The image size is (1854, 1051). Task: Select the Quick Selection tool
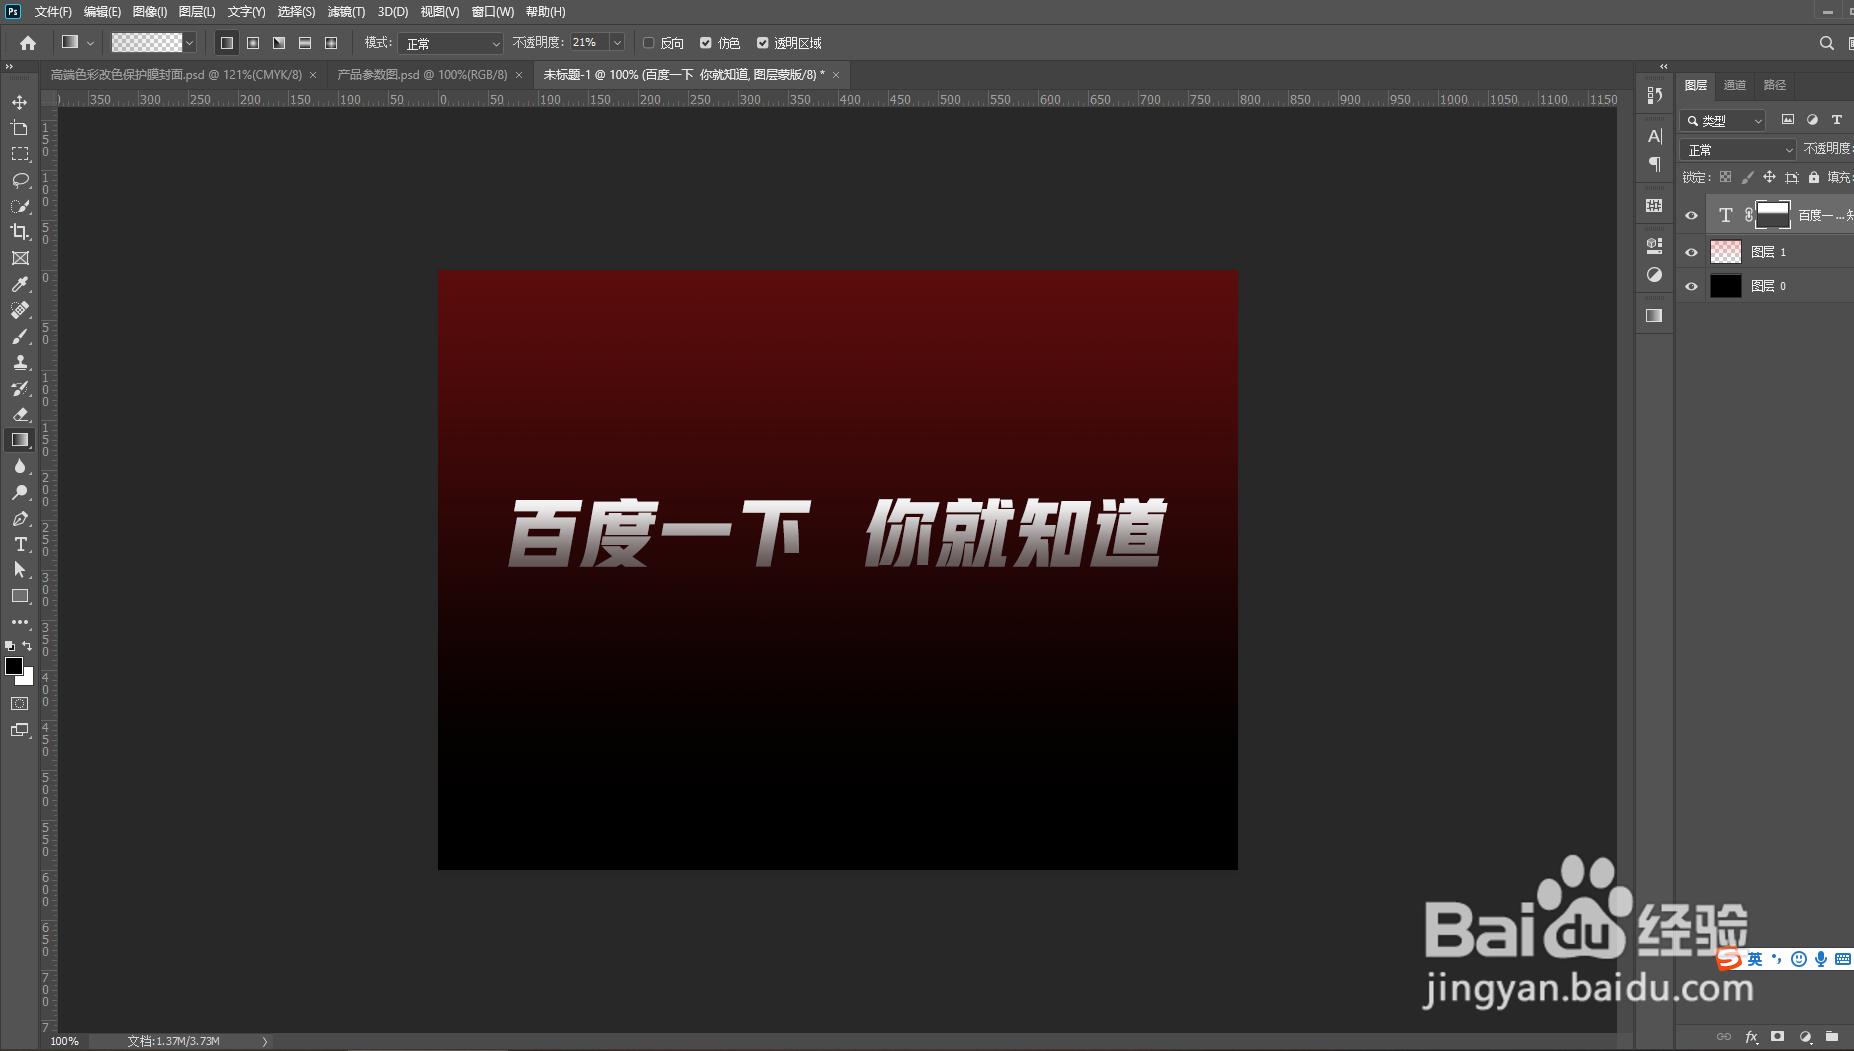click(x=19, y=206)
